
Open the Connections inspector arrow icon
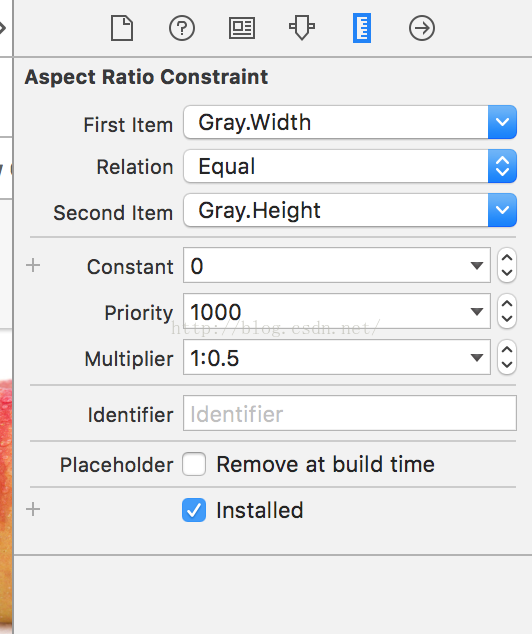point(422,28)
